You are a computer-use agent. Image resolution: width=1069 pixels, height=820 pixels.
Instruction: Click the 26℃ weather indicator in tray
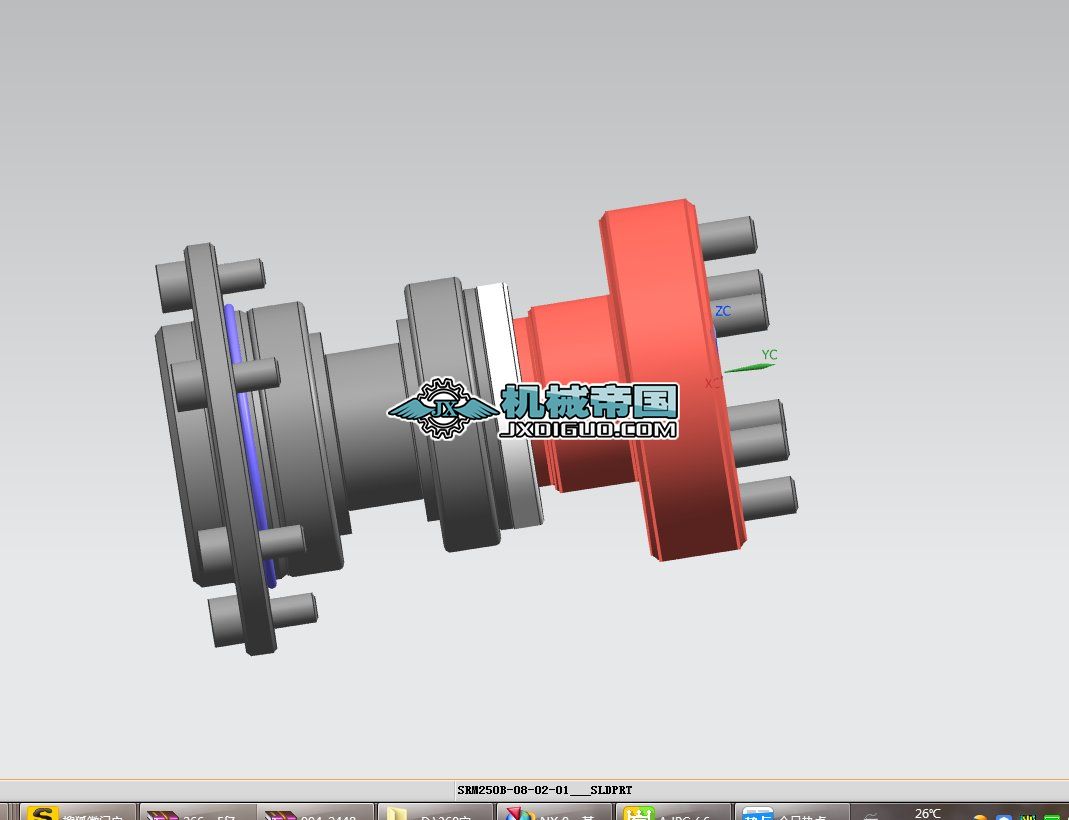927,813
